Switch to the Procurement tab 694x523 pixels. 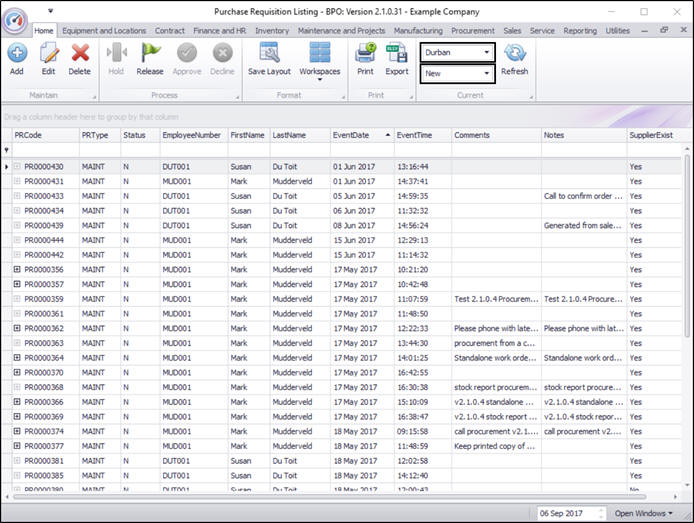click(x=473, y=31)
